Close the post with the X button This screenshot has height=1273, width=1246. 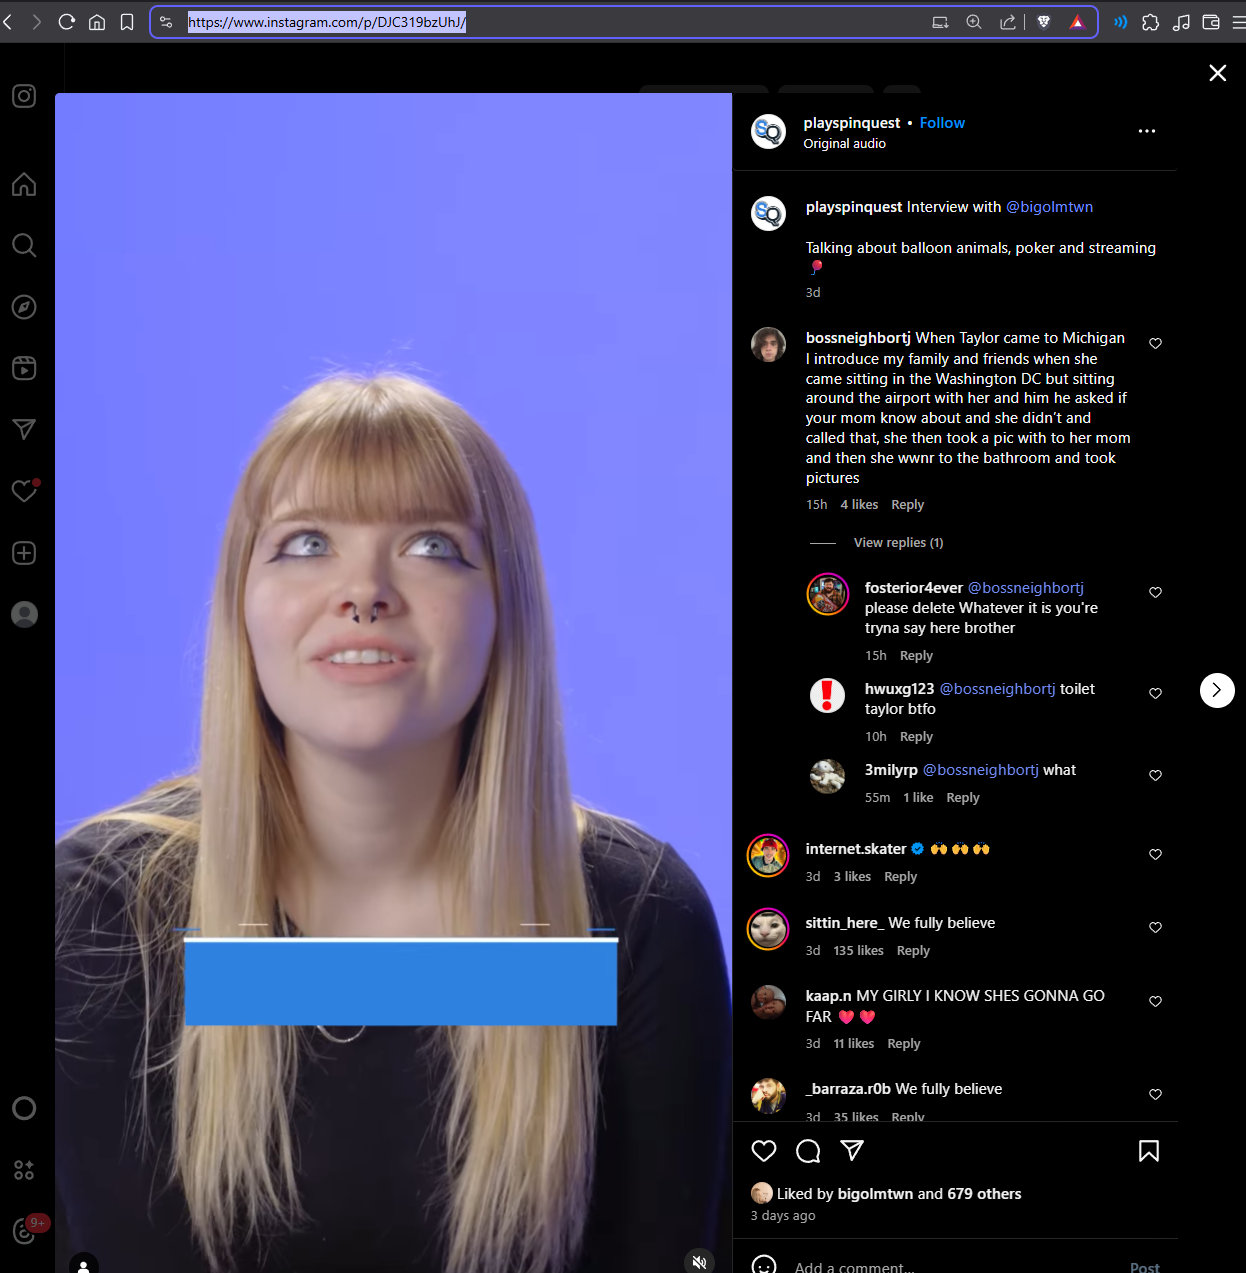[1217, 73]
